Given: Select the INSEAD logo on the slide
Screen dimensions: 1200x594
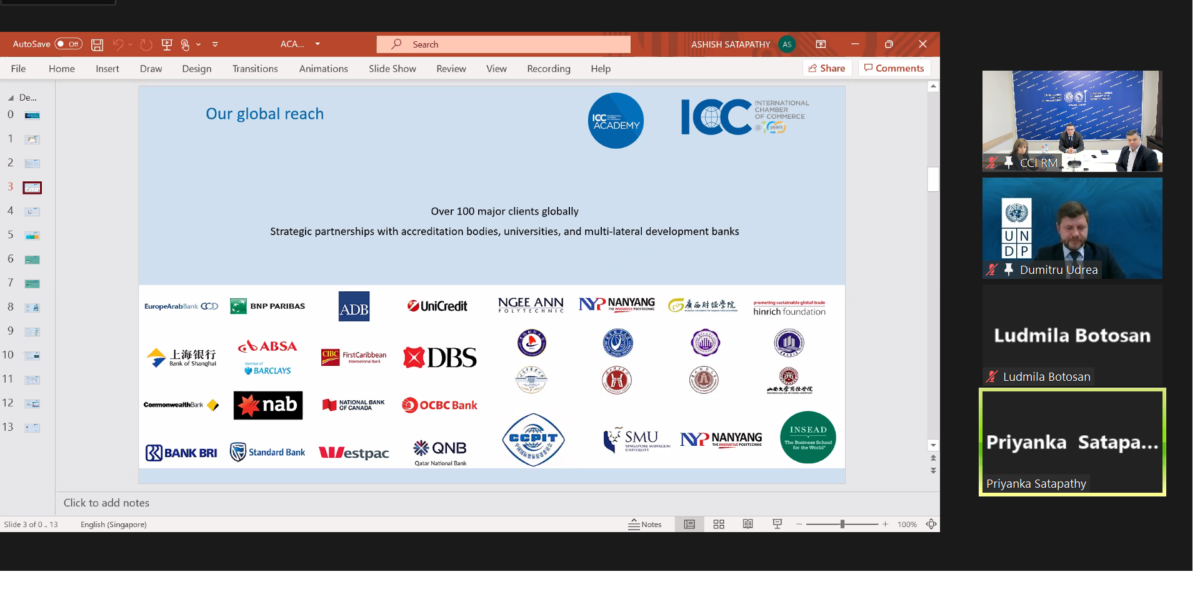Looking at the screenshot, I should [x=808, y=437].
